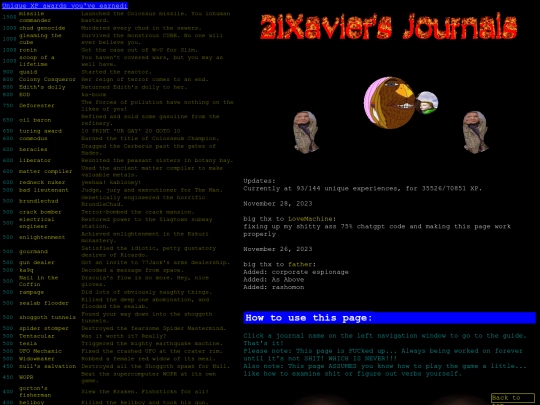Click the 'yeehaa! kablooey!' description

(111, 182)
